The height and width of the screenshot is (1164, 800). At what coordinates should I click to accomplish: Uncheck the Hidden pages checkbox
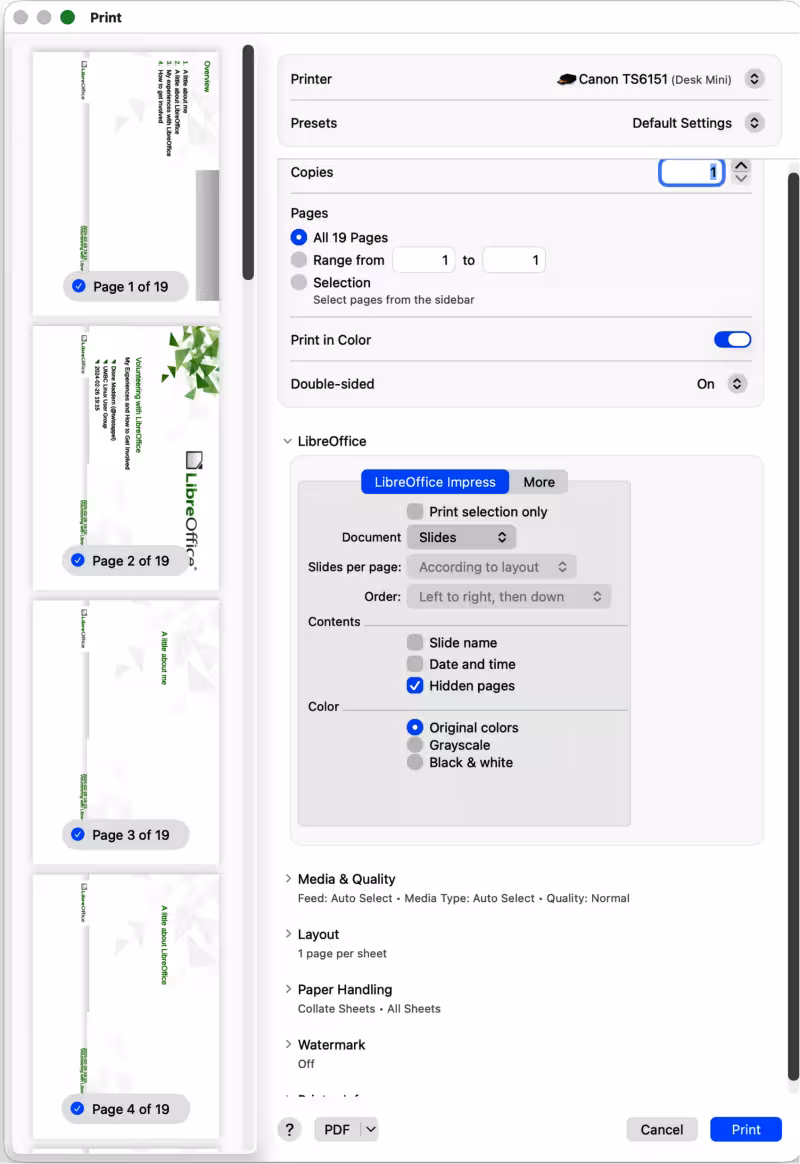[x=415, y=685]
